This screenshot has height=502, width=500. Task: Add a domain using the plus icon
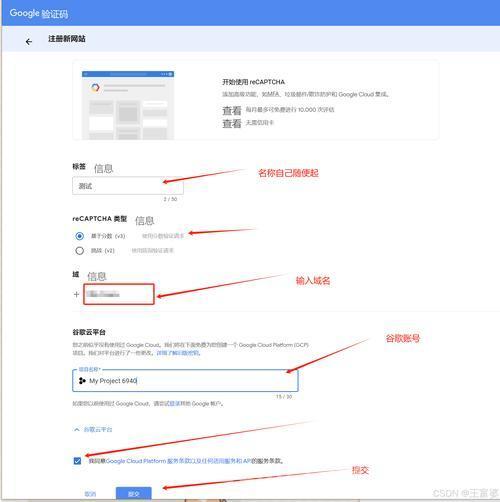click(76, 294)
